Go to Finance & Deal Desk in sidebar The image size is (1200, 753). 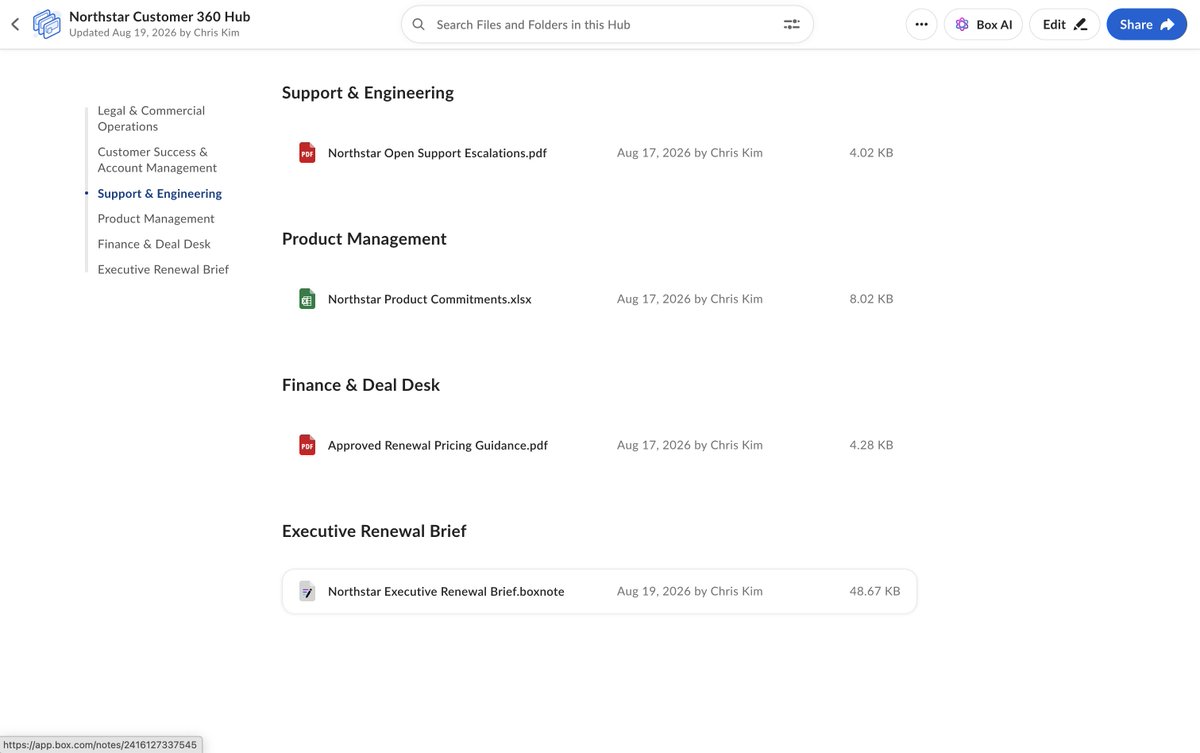[x=154, y=244]
